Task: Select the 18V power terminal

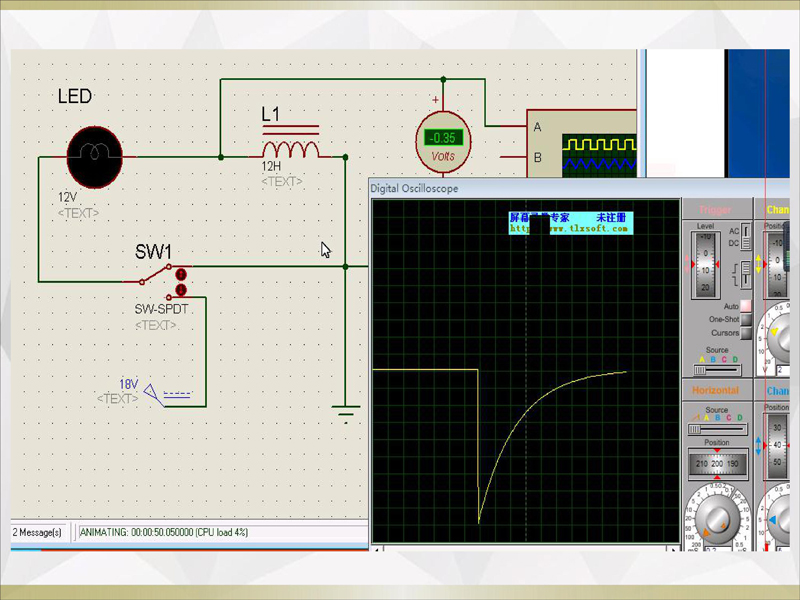Action: [x=155, y=394]
